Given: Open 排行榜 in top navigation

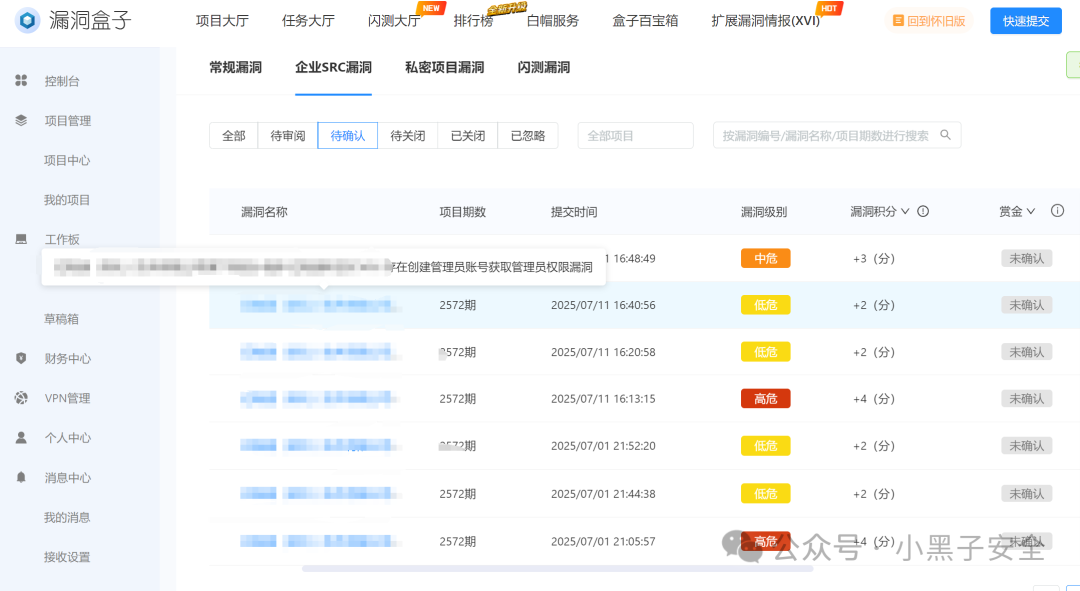Looking at the screenshot, I should 474,21.
